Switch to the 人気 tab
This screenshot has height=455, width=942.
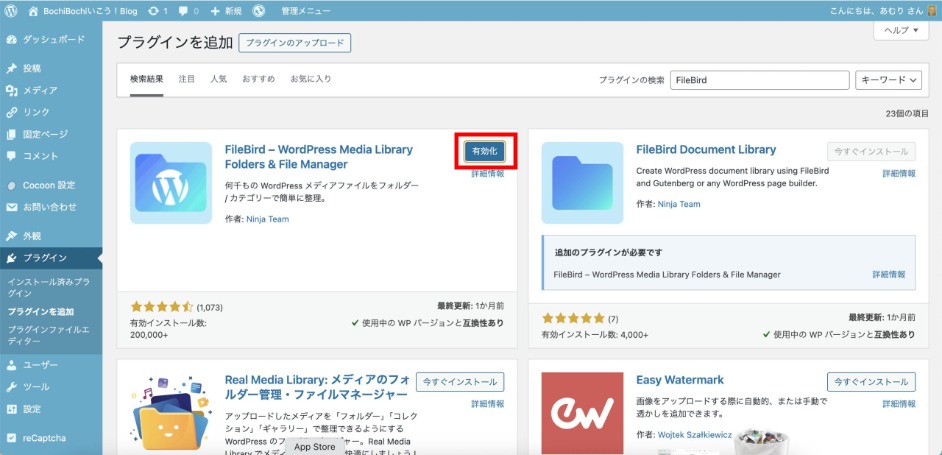click(x=219, y=79)
